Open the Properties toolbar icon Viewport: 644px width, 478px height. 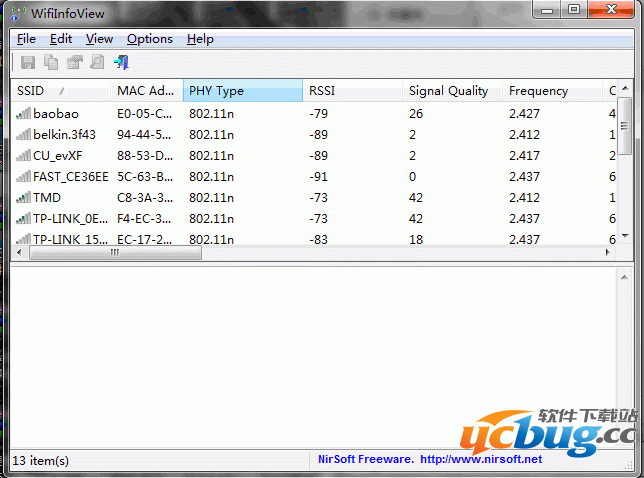coord(75,62)
